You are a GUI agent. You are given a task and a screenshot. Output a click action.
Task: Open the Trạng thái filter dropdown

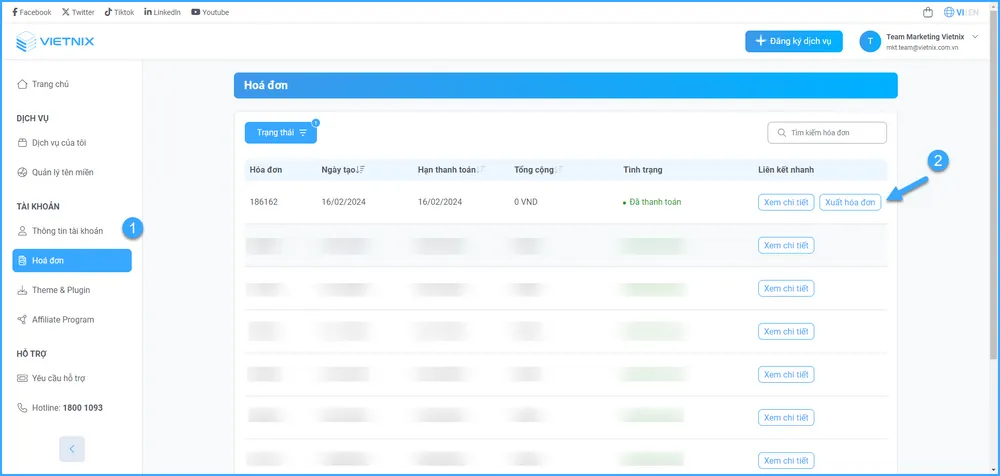coord(280,132)
